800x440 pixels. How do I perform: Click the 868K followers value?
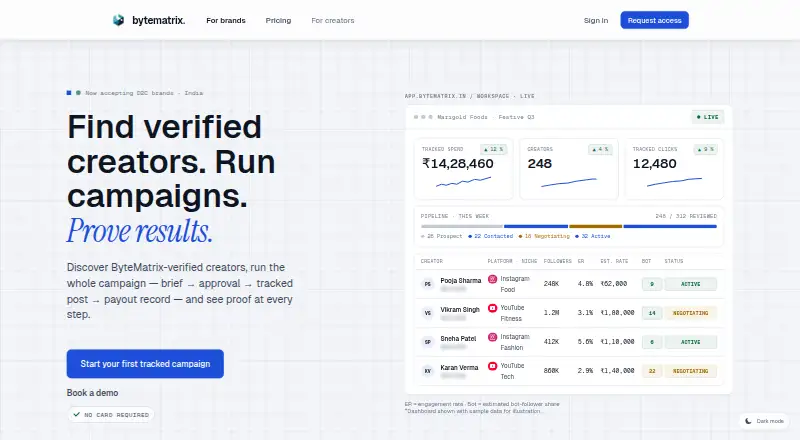tap(551, 371)
